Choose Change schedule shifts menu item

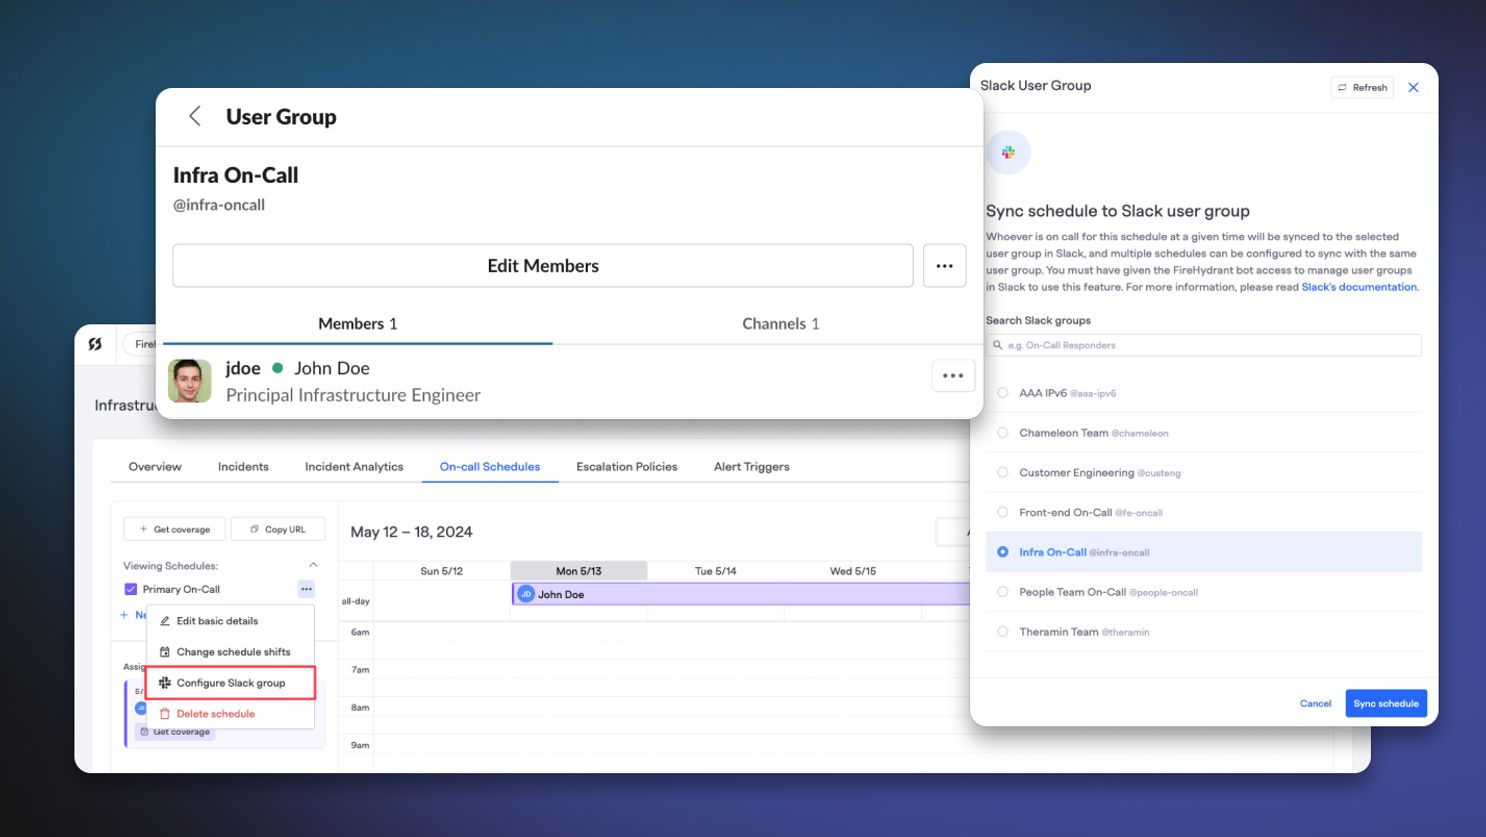[231, 652]
